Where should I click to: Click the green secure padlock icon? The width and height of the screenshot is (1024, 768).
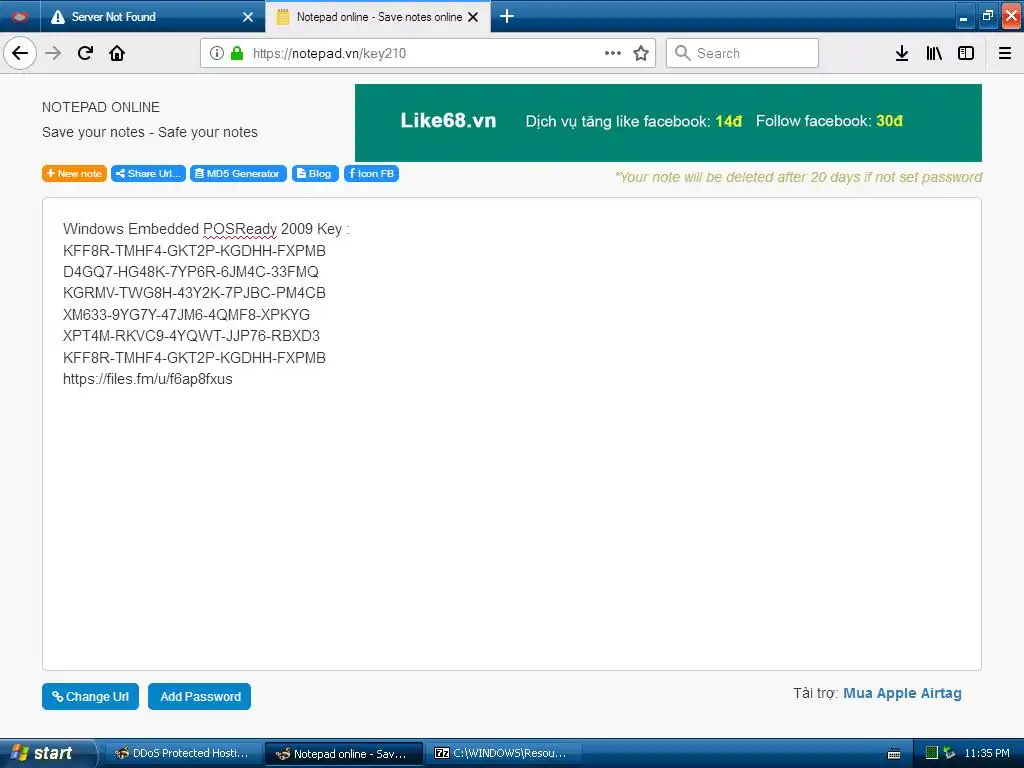coord(237,53)
